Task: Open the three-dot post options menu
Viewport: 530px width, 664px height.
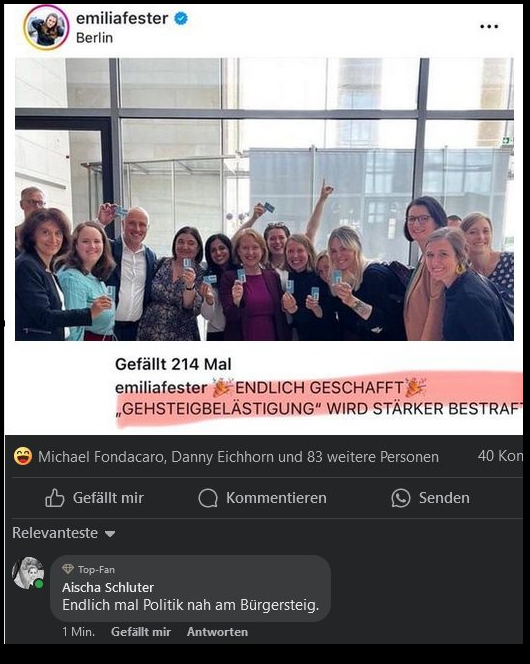Action: point(489,26)
